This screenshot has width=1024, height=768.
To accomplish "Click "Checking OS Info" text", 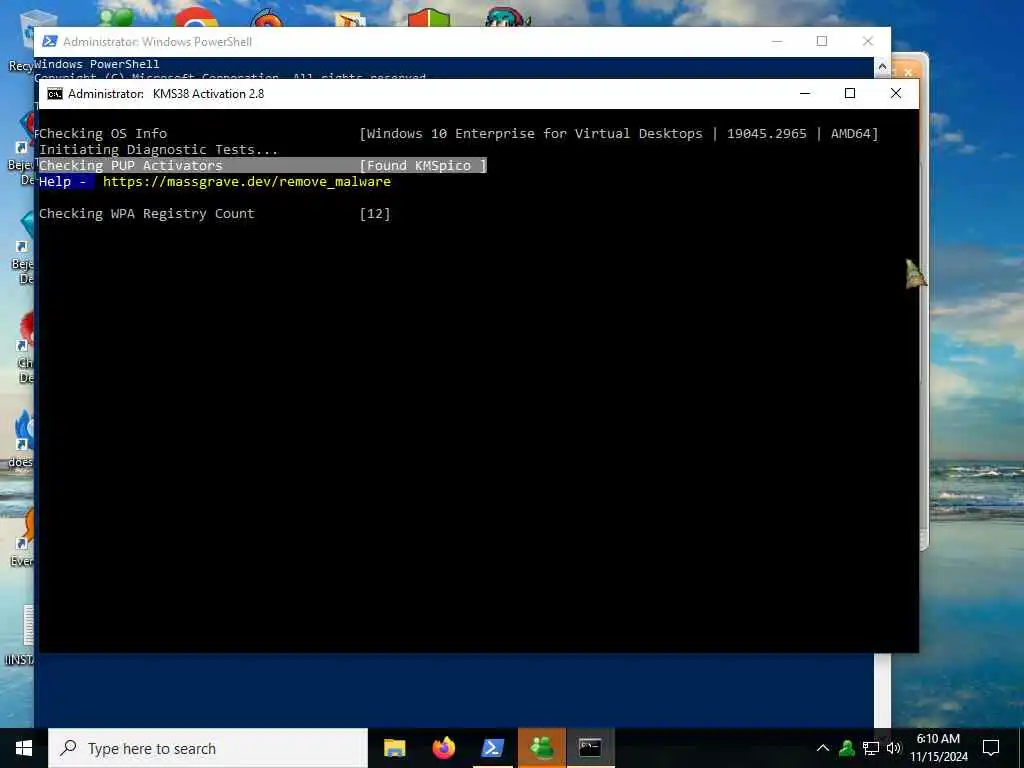I will (x=103, y=134).
